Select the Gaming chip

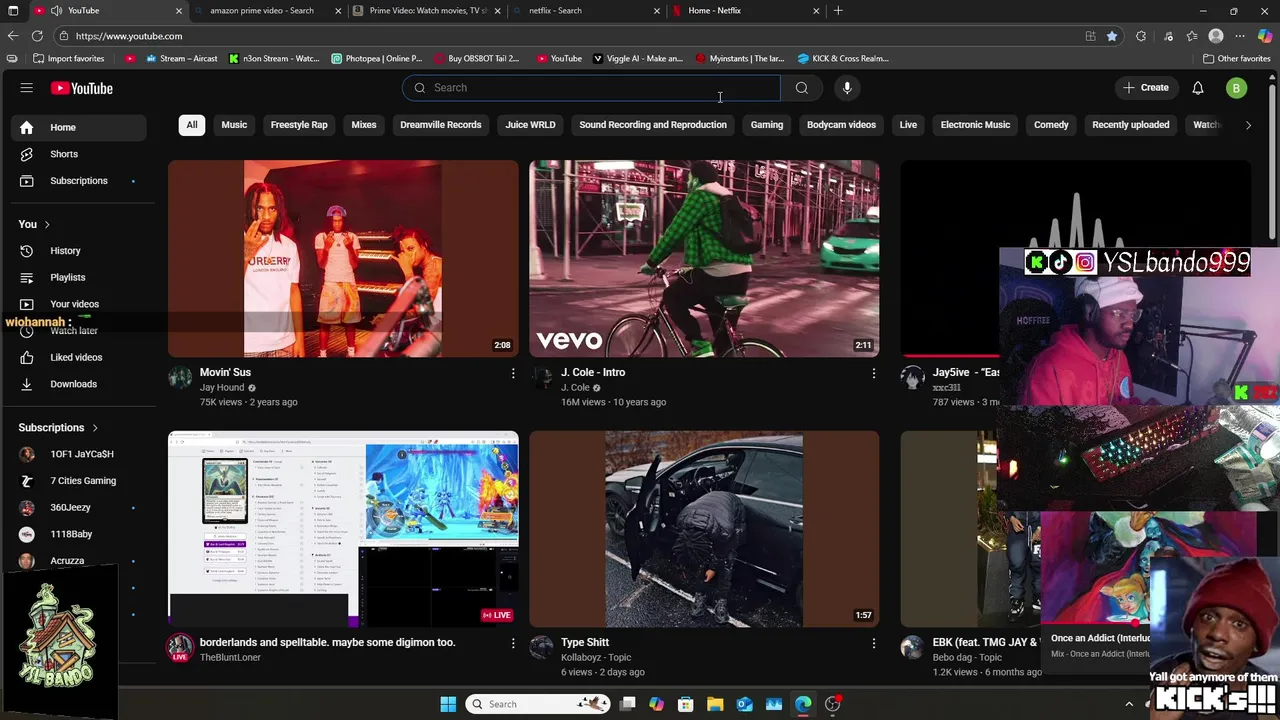click(767, 125)
